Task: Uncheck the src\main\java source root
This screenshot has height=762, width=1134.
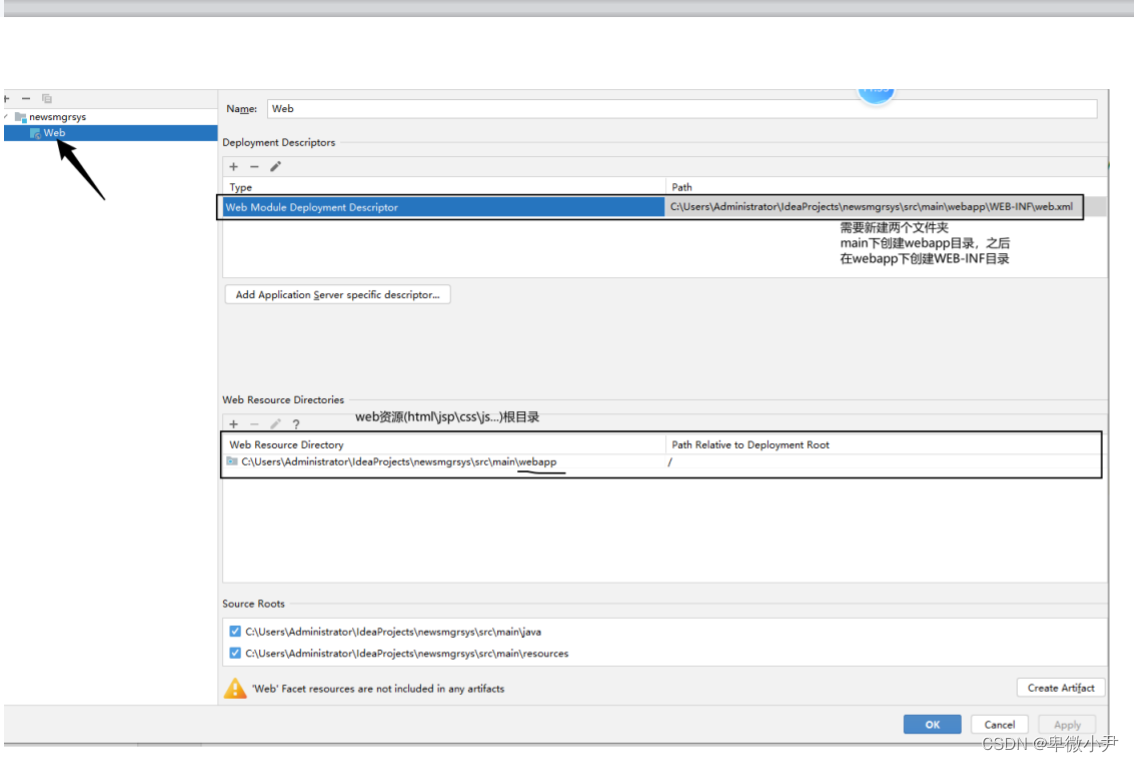Action: 234,631
